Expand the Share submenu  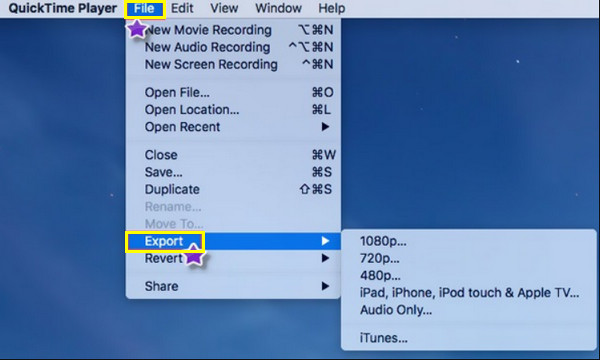233,286
